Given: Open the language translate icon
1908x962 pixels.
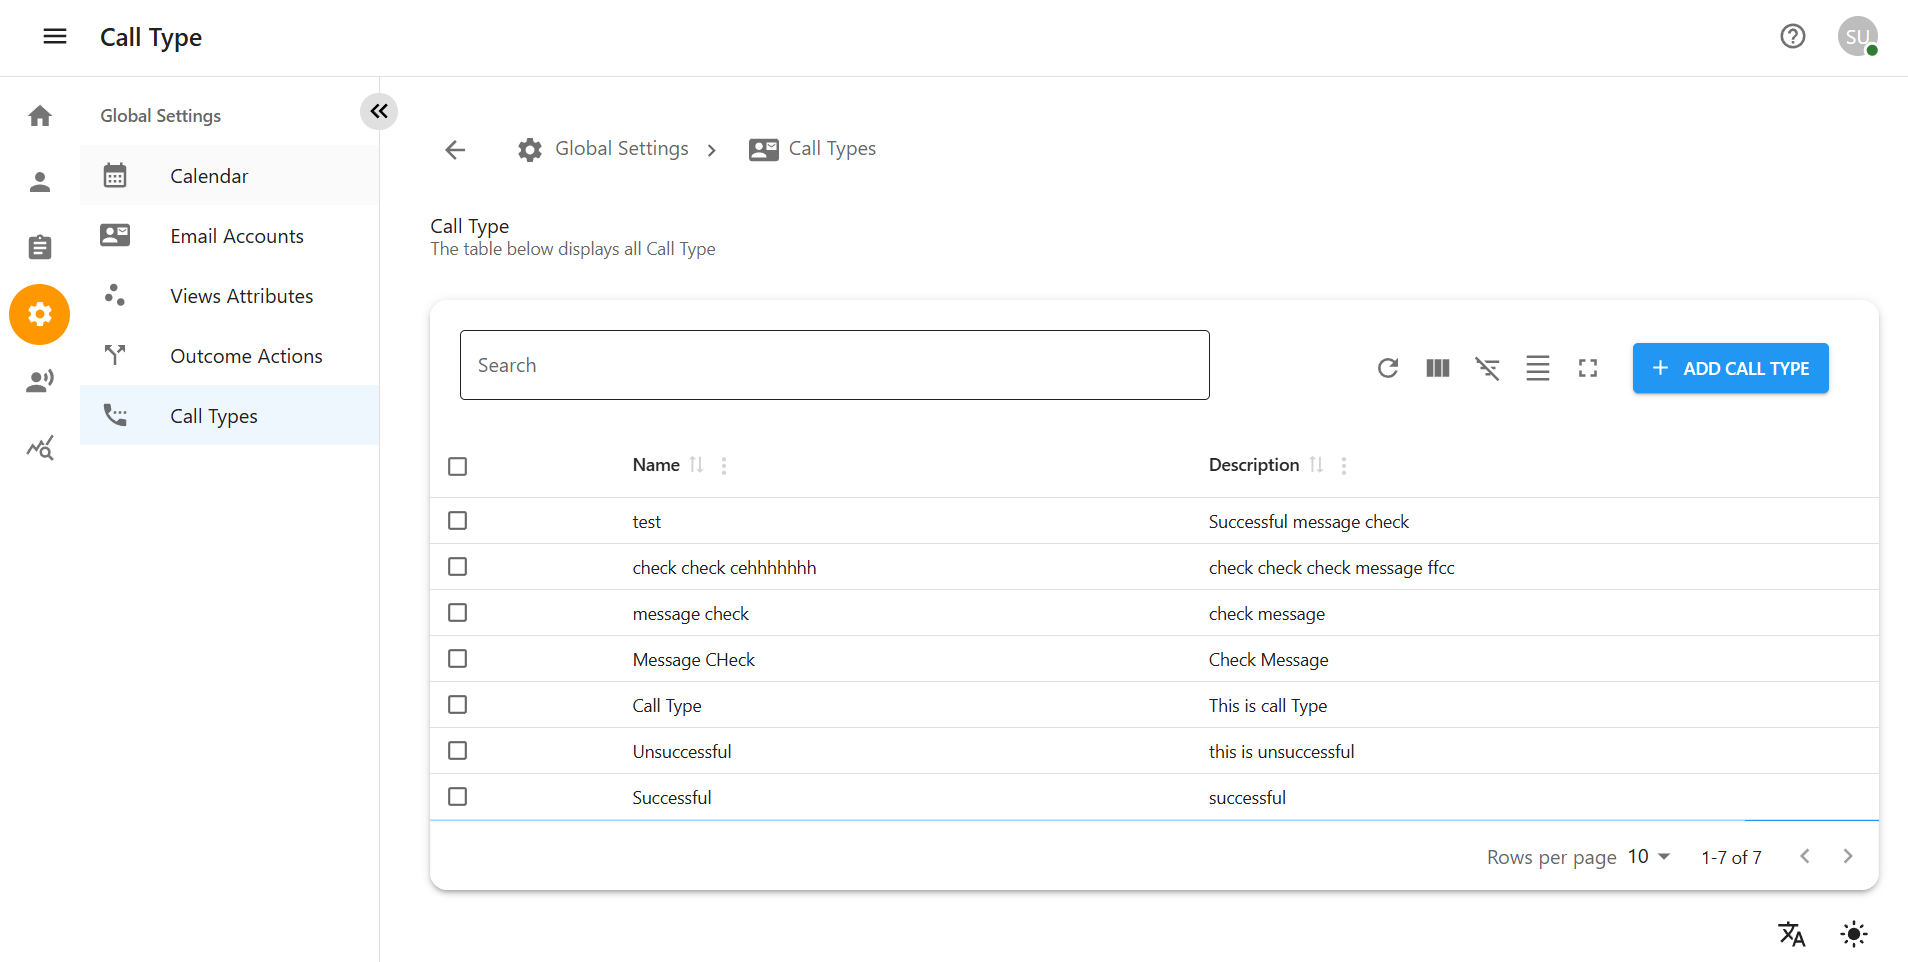Looking at the screenshot, I should (1791, 934).
